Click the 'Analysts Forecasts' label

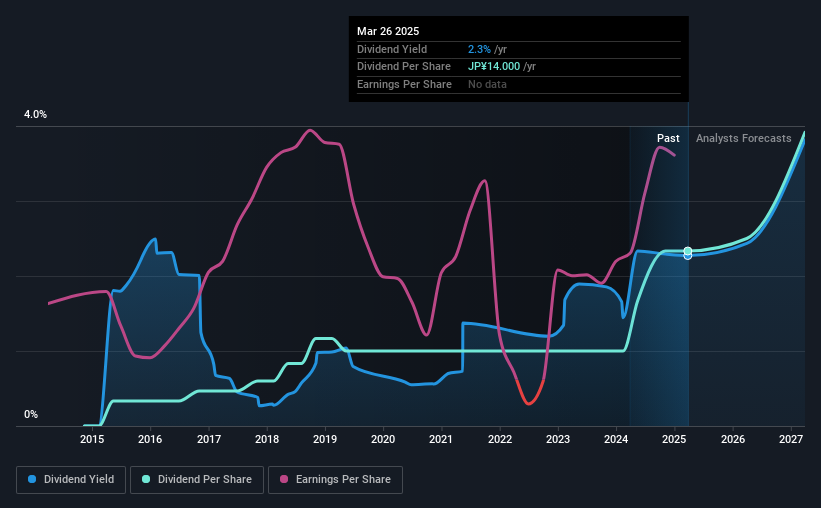pyautogui.click(x=744, y=138)
